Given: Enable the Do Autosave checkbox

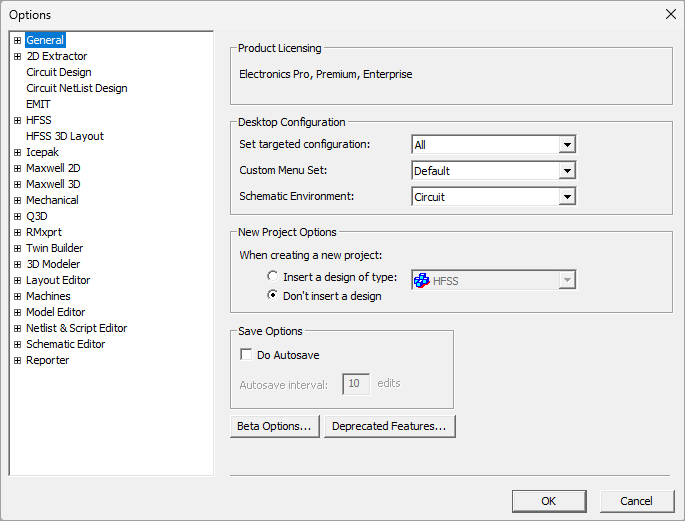Looking at the screenshot, I should click(x=246, y=355).
